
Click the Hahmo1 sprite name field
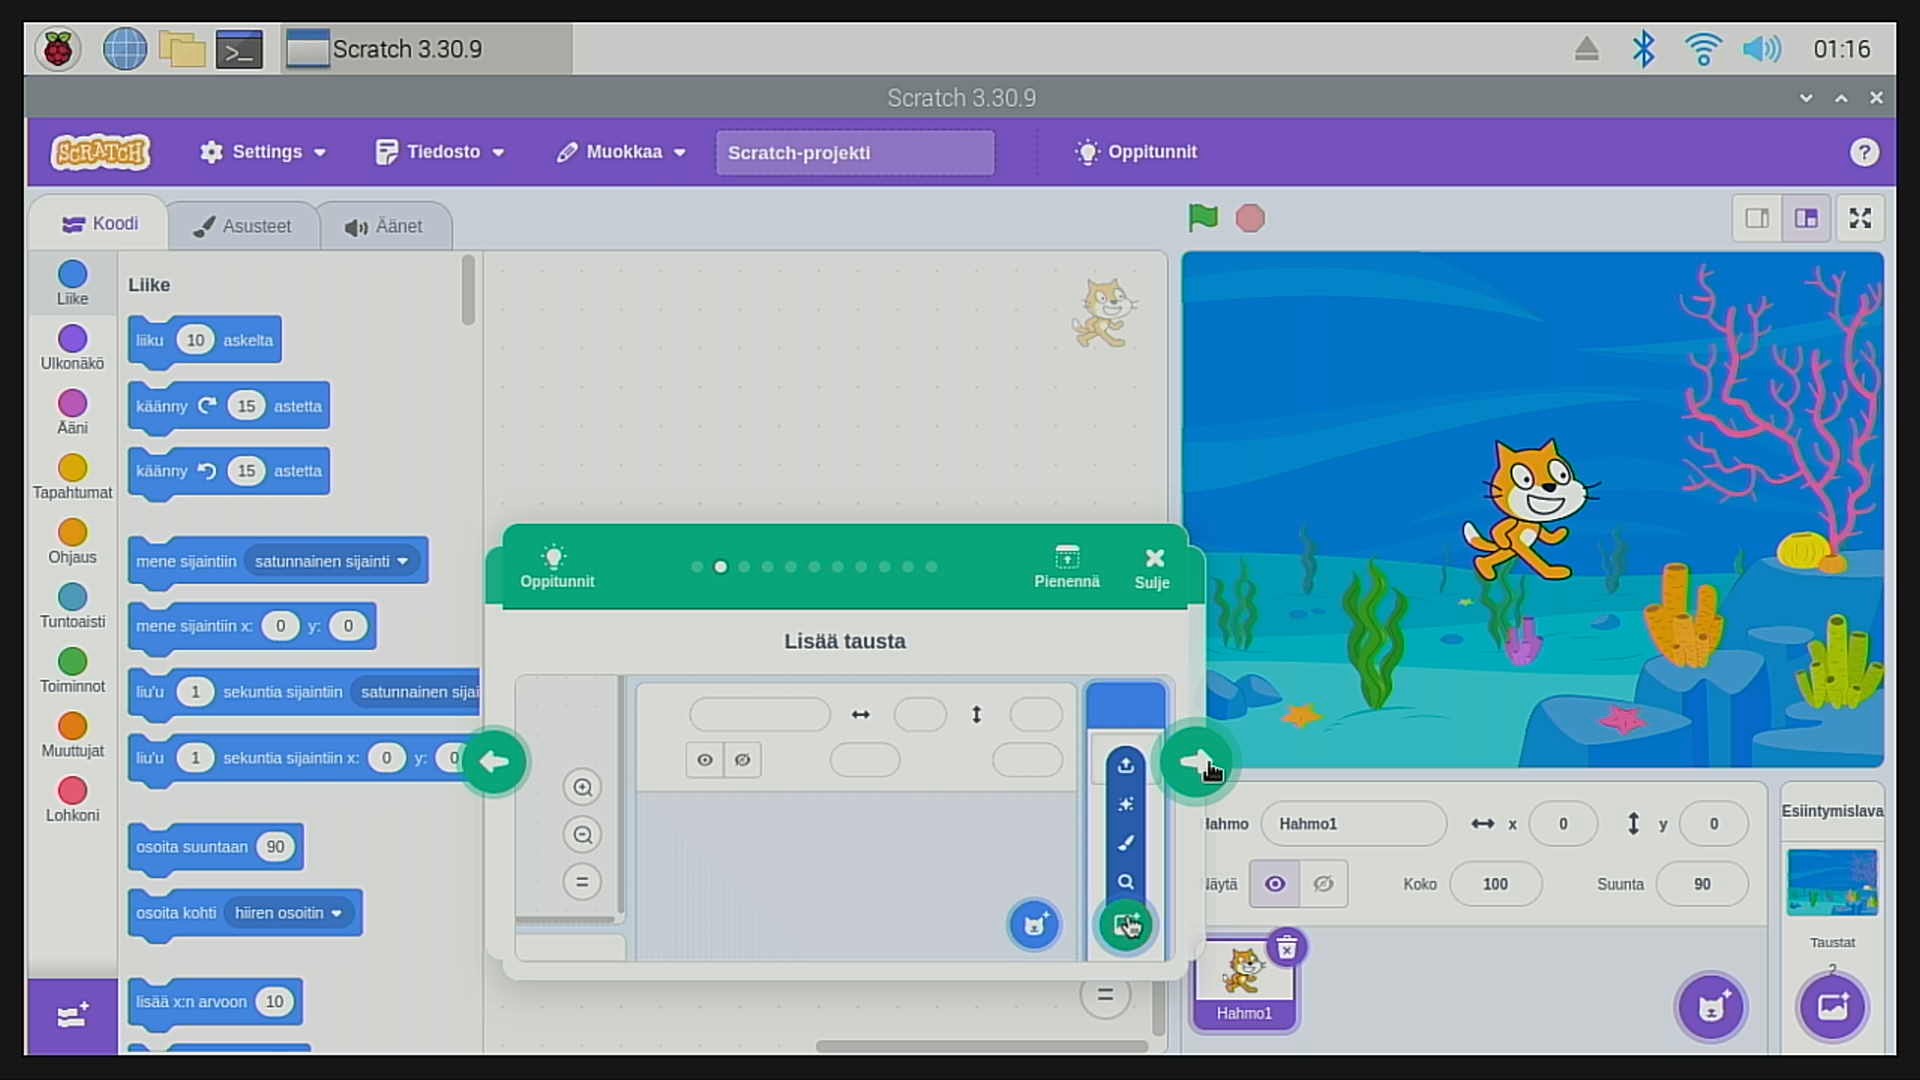pyautogui.click(x=1353, y=824)
